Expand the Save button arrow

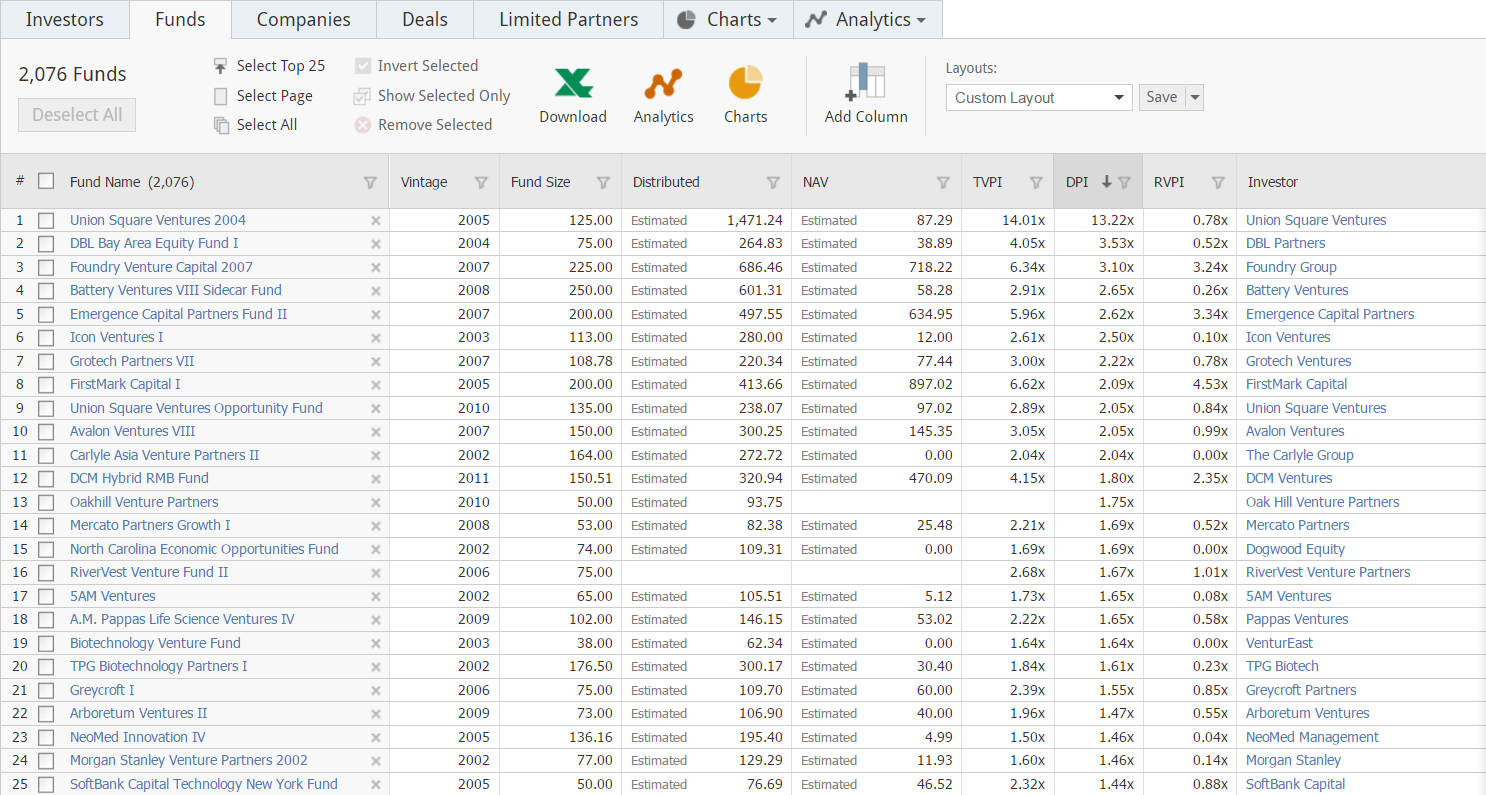(1195, 97)
